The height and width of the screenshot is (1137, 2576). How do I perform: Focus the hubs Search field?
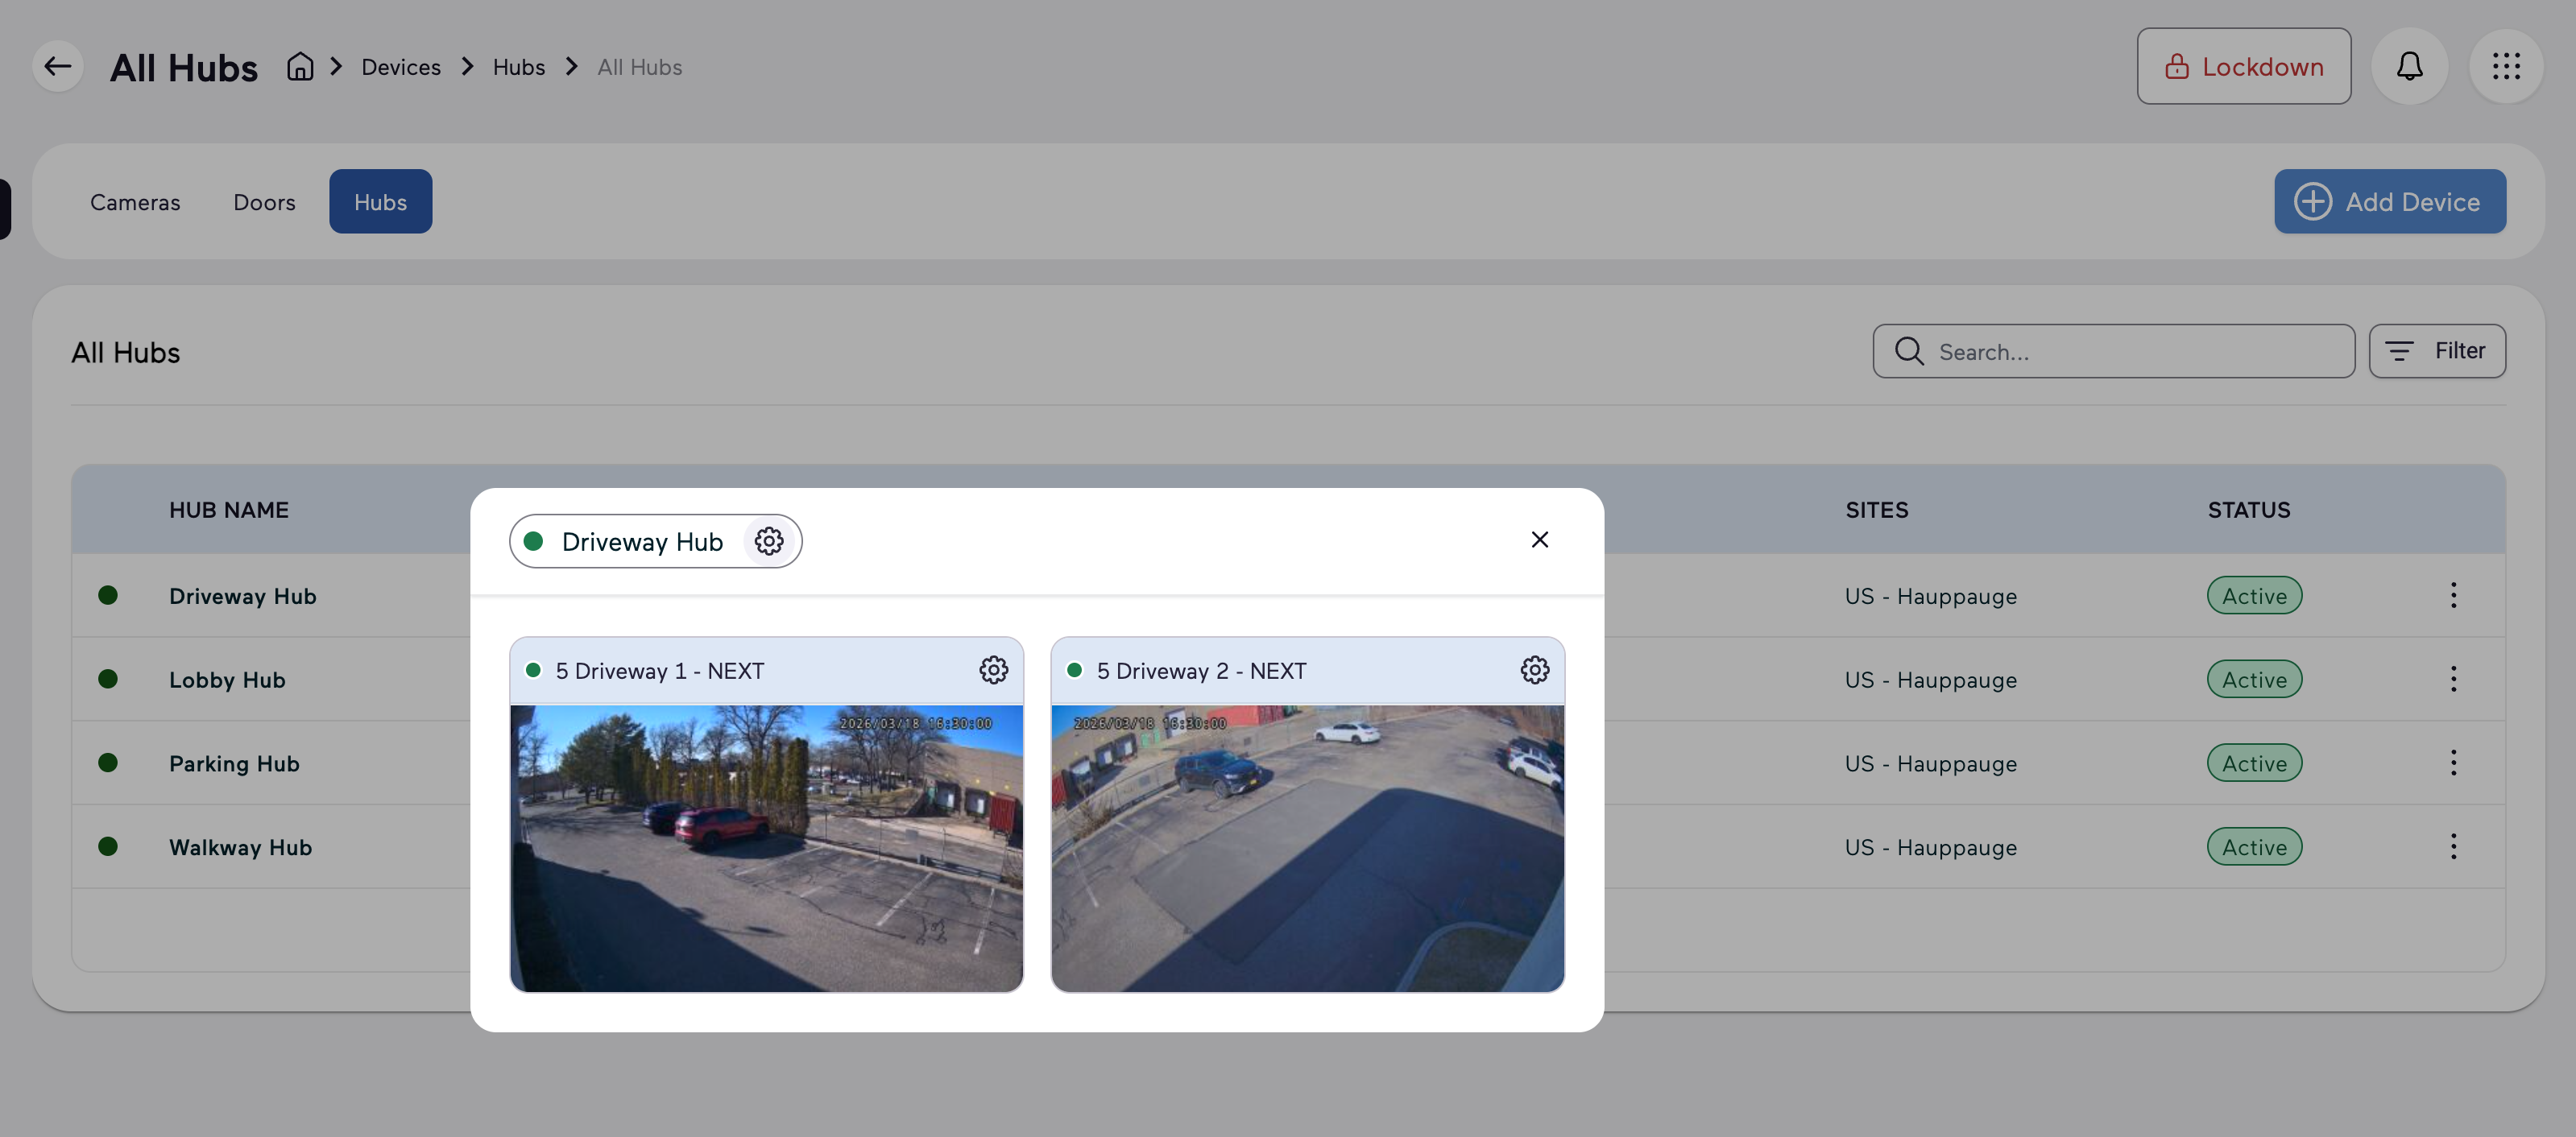2113,351
